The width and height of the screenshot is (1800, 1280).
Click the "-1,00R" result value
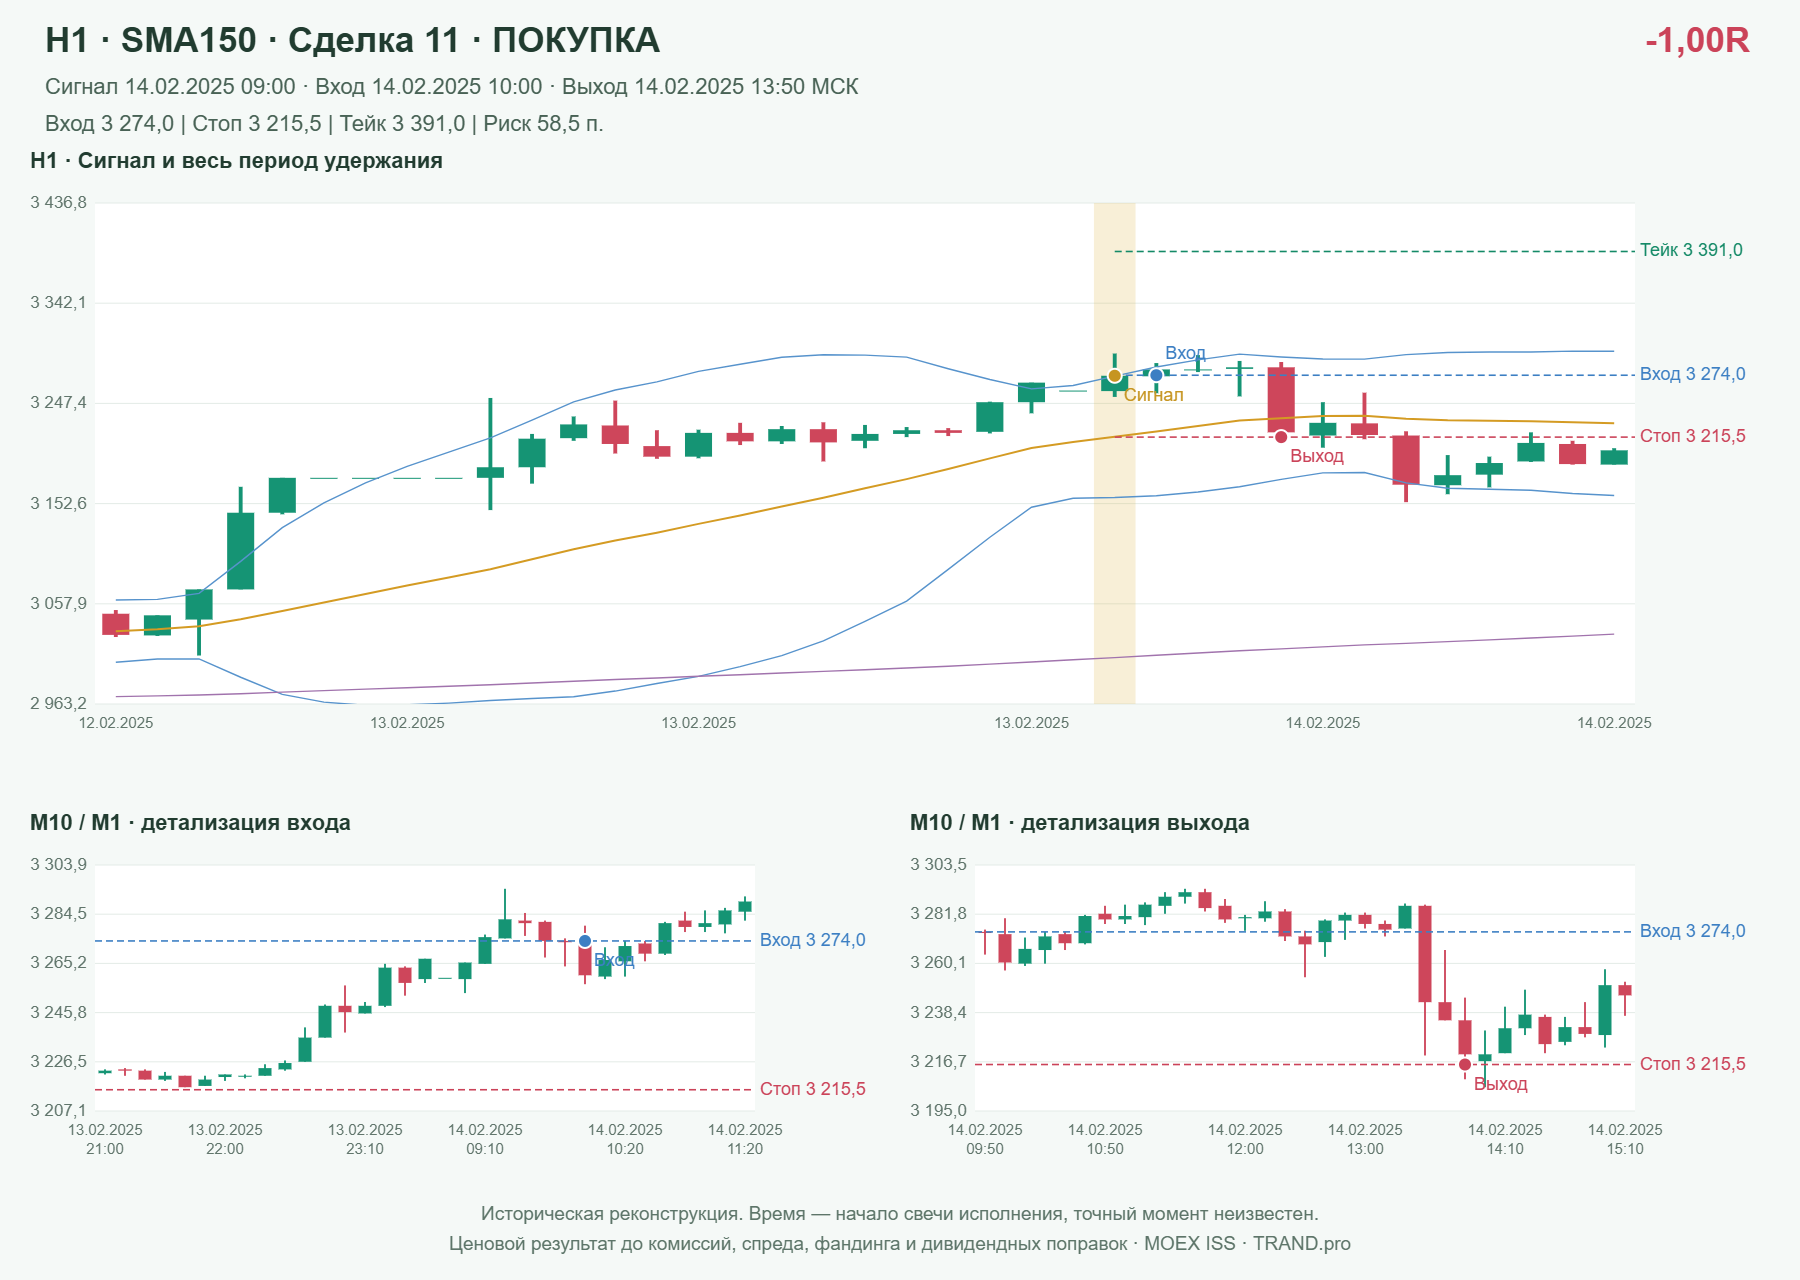[x=1697, y=40]
